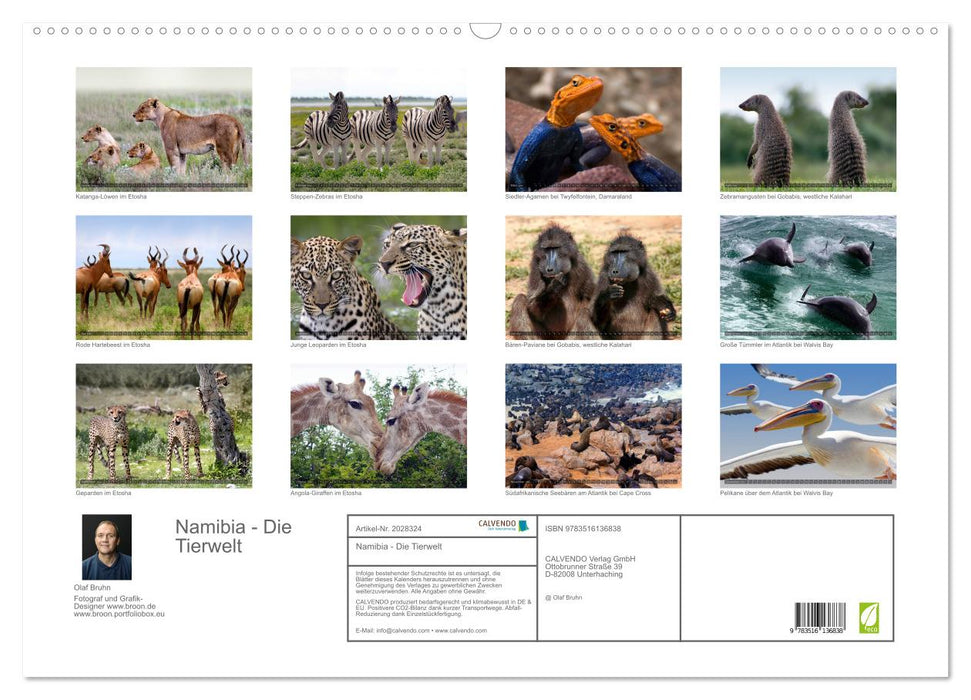Click the Zebramangusten bei Gobabis photo
This screenshot has height=700, width=971.
click(807, 126)
